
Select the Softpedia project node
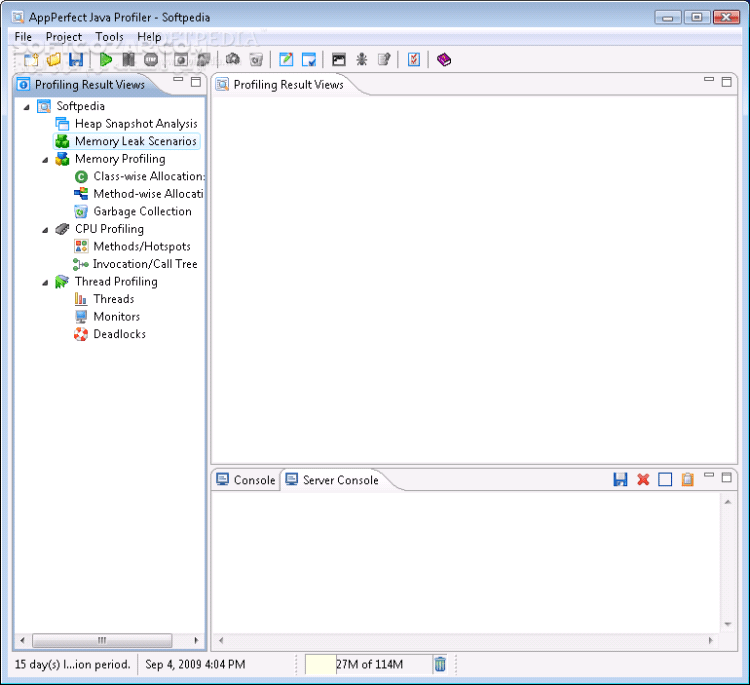tap(71, 106)
